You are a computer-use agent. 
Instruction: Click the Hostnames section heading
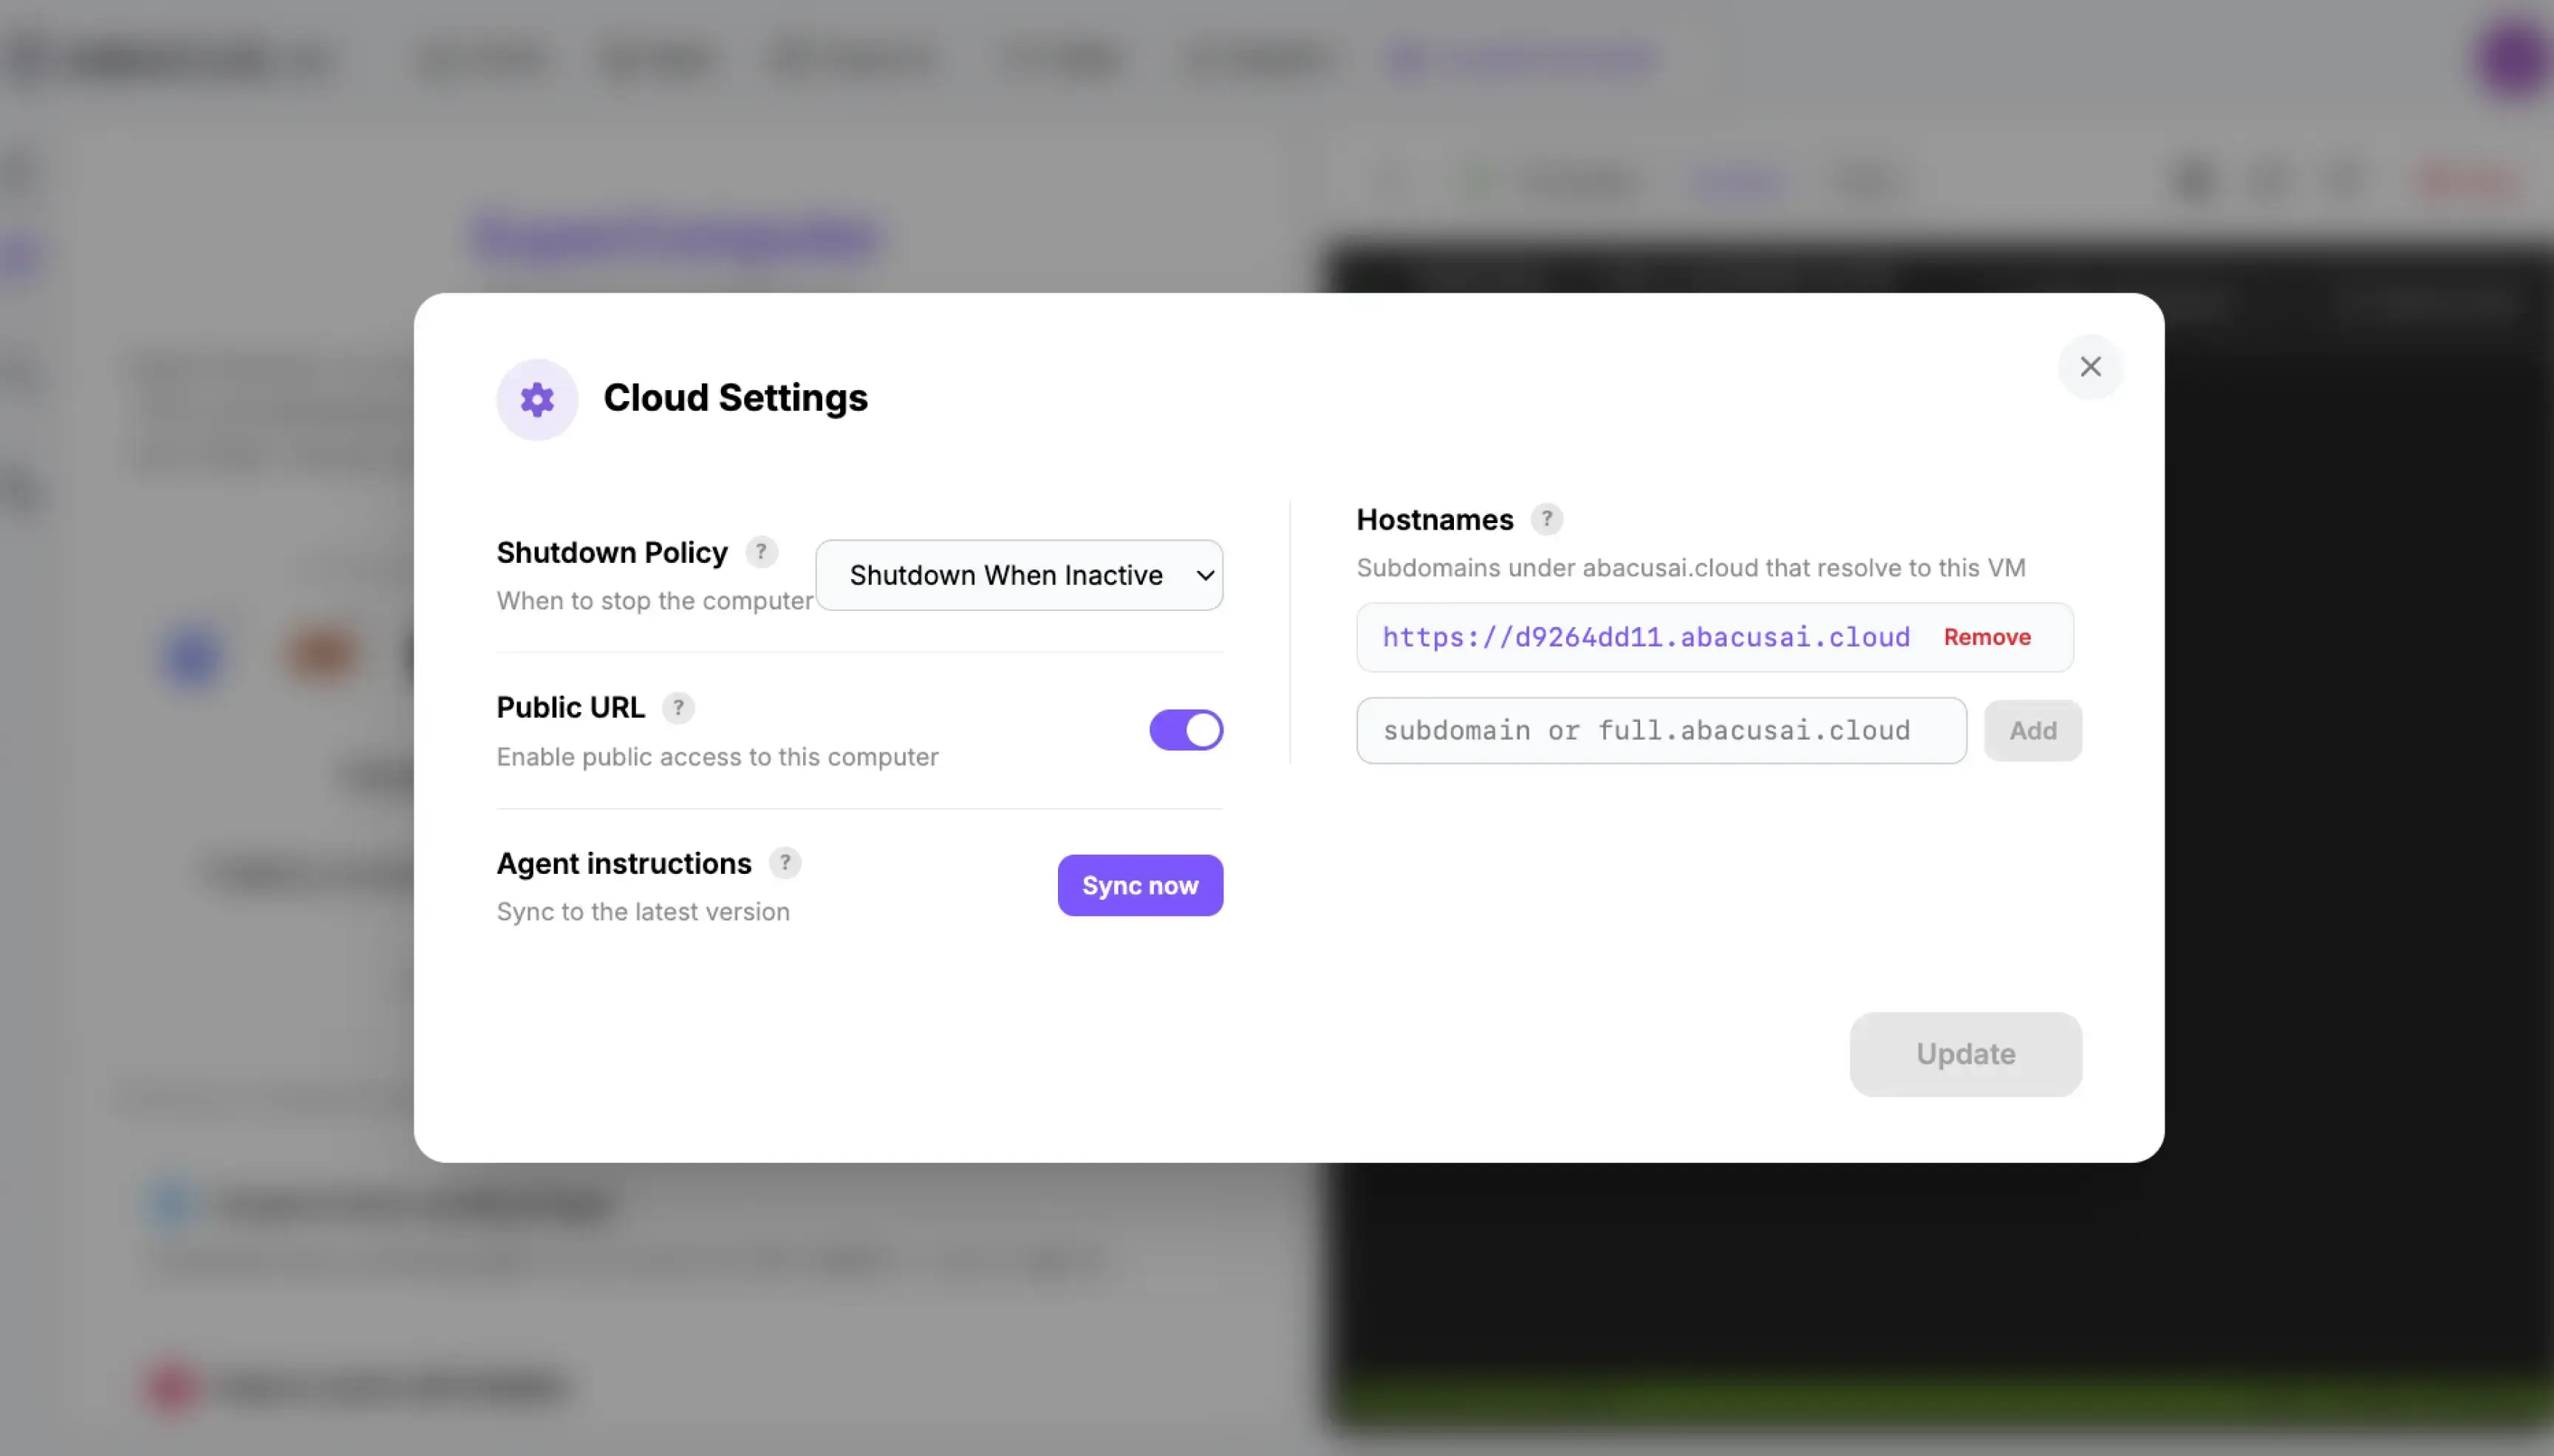1434,519
